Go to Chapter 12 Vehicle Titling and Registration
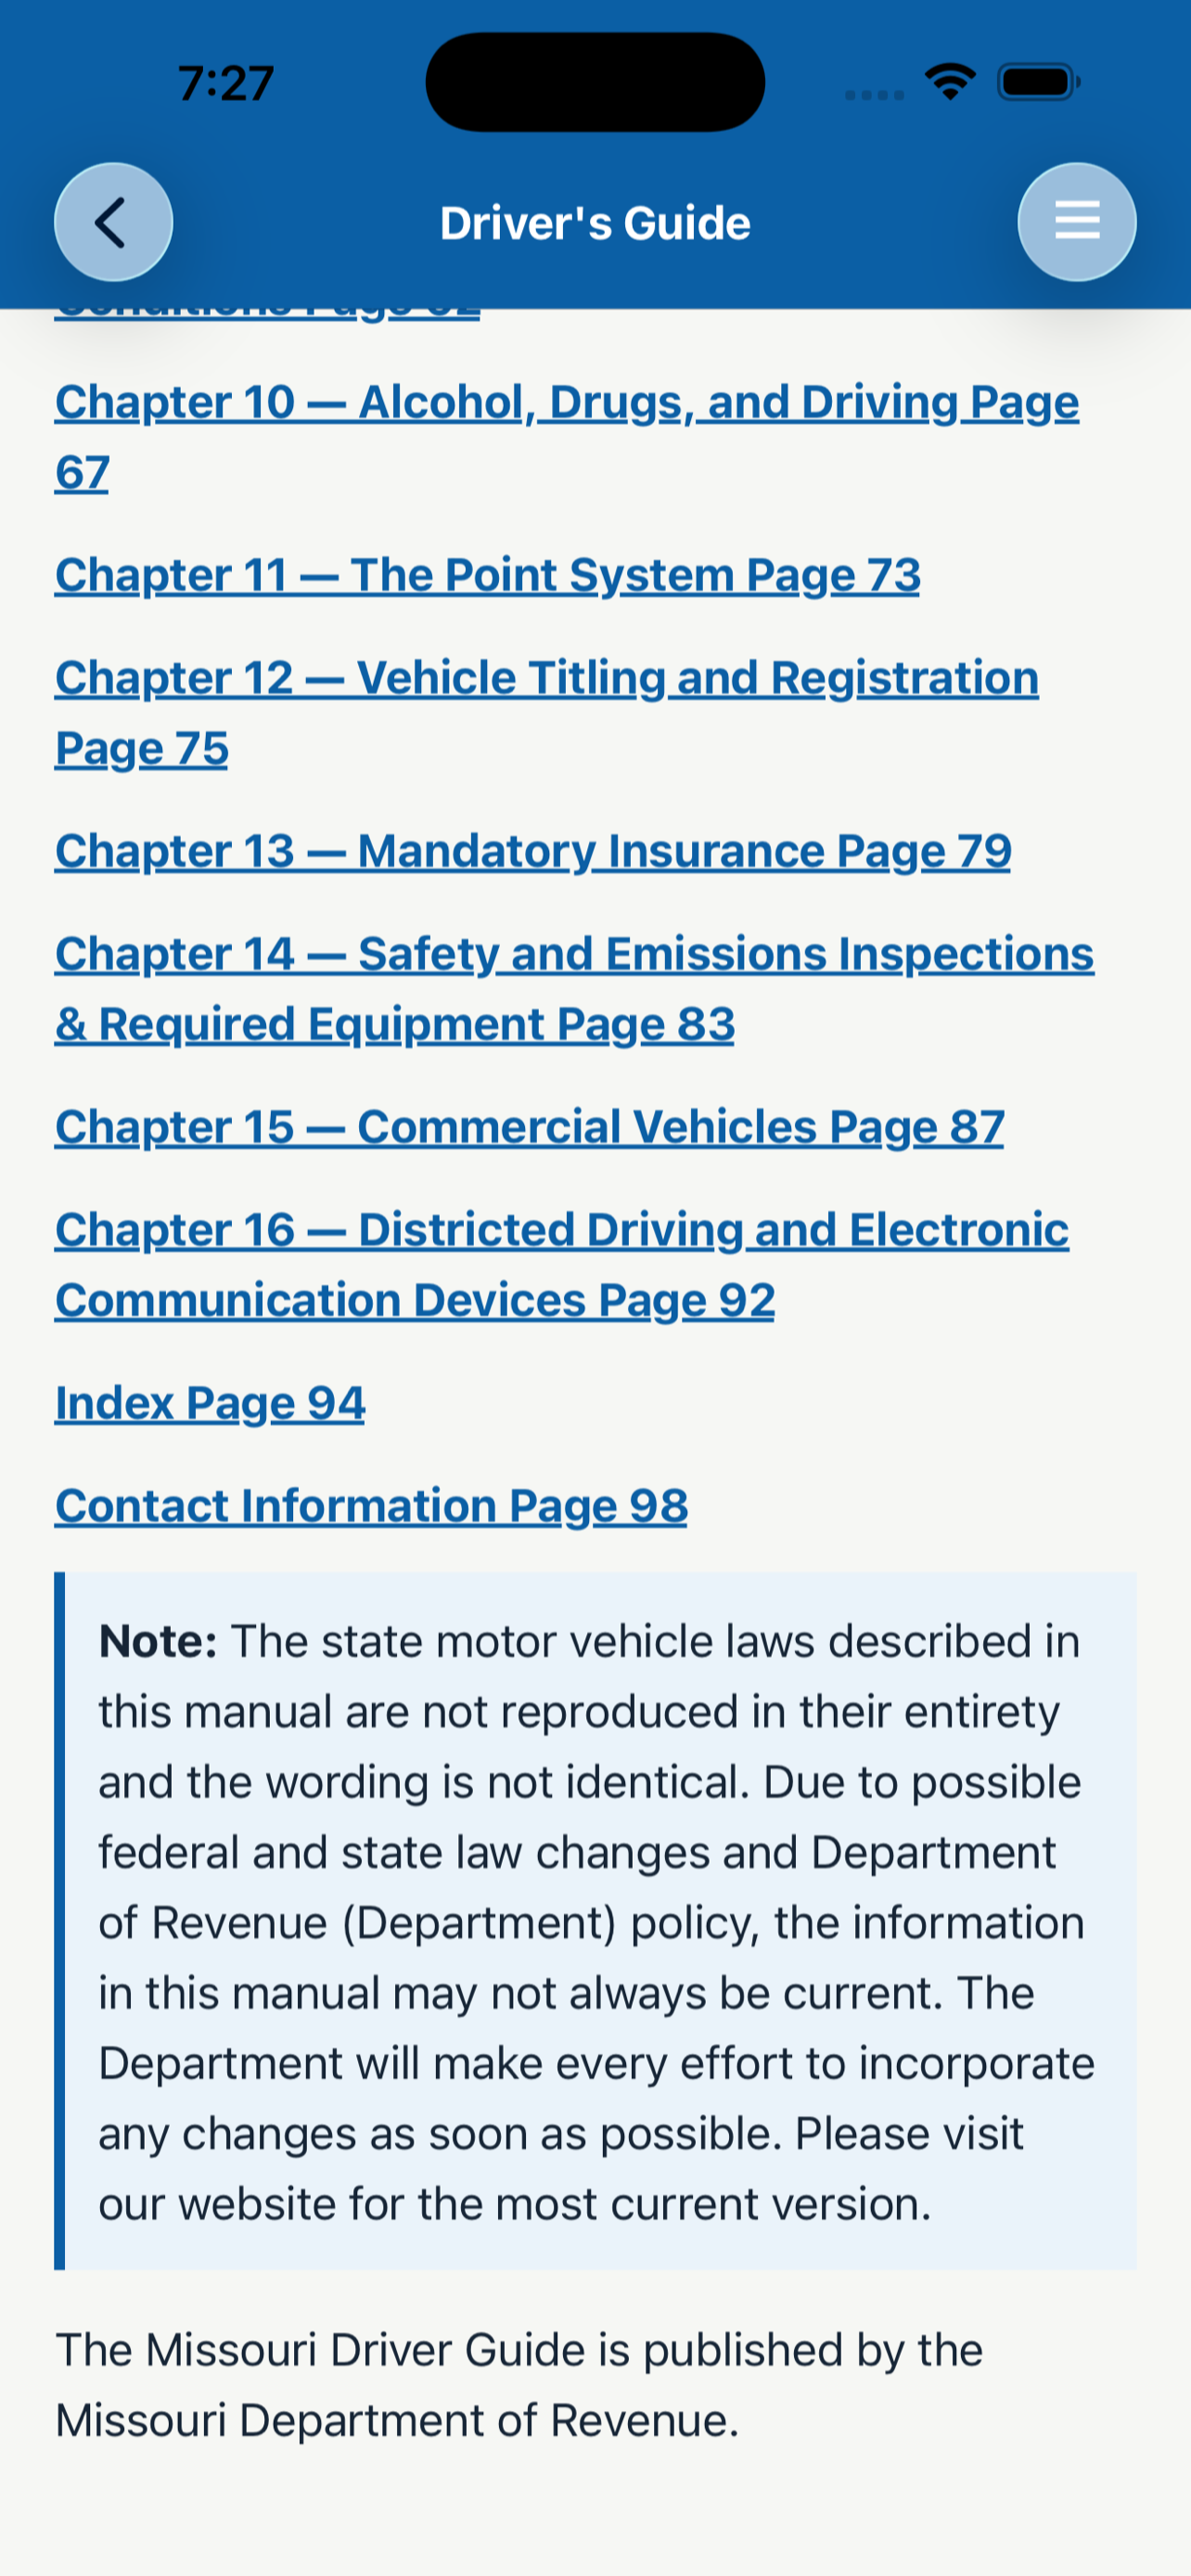The image size is (1191, 2576). click(547, 713)
